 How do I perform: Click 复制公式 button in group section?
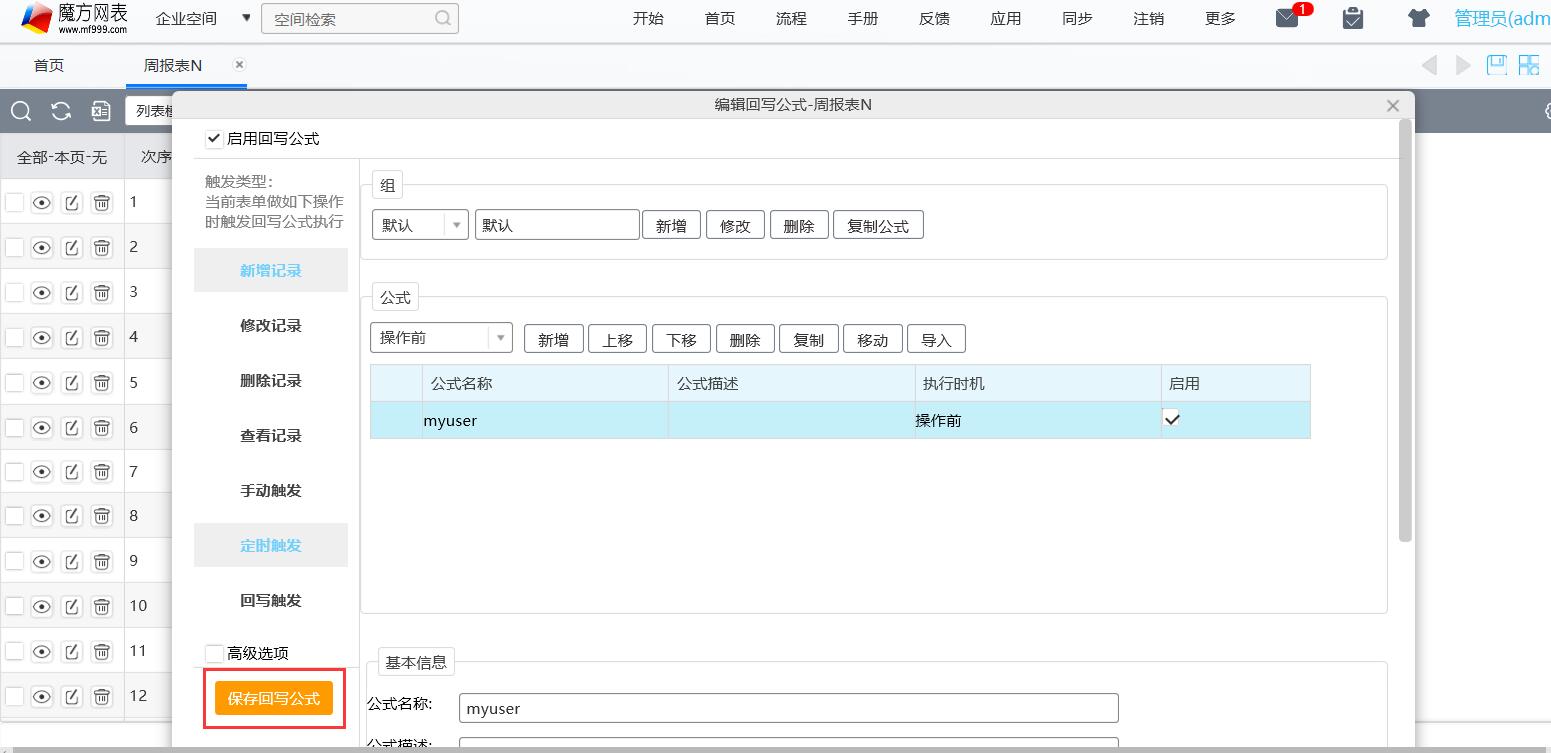(x=878, y=225)
